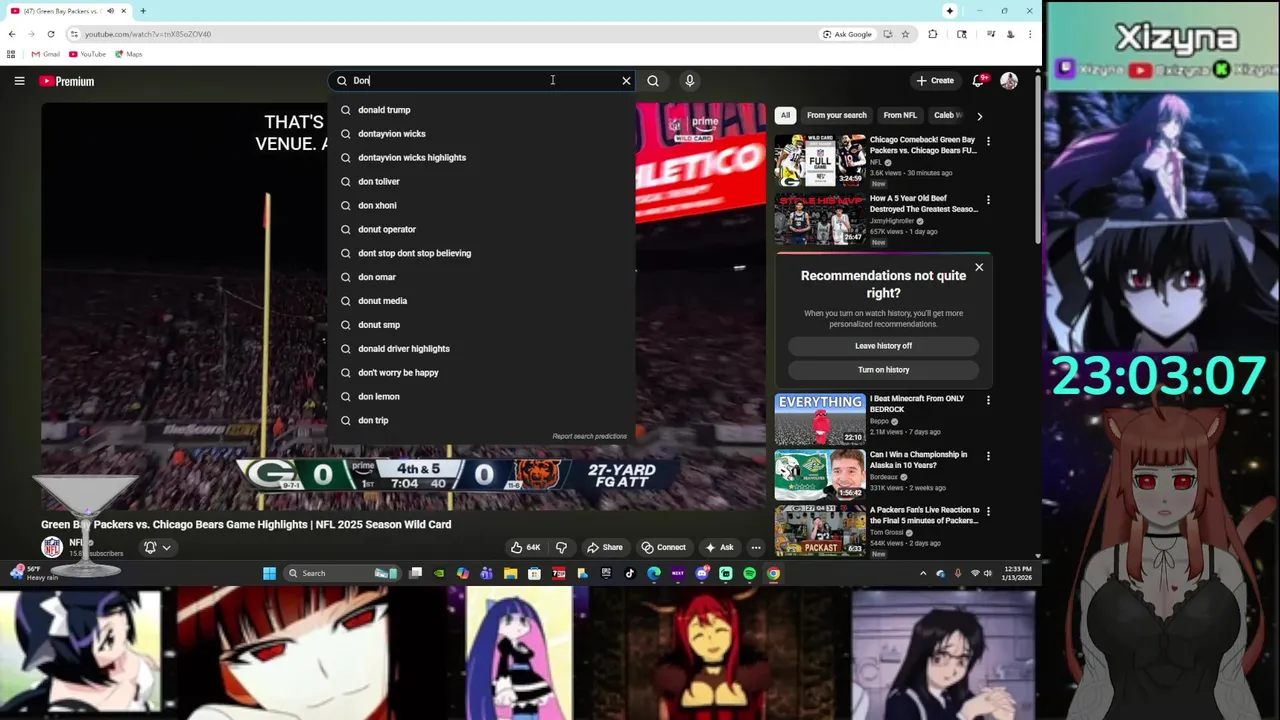The width and height of the screenshot is (1280, 720).
Task: Click Turn on history button
Action: (x=883, y=370)
